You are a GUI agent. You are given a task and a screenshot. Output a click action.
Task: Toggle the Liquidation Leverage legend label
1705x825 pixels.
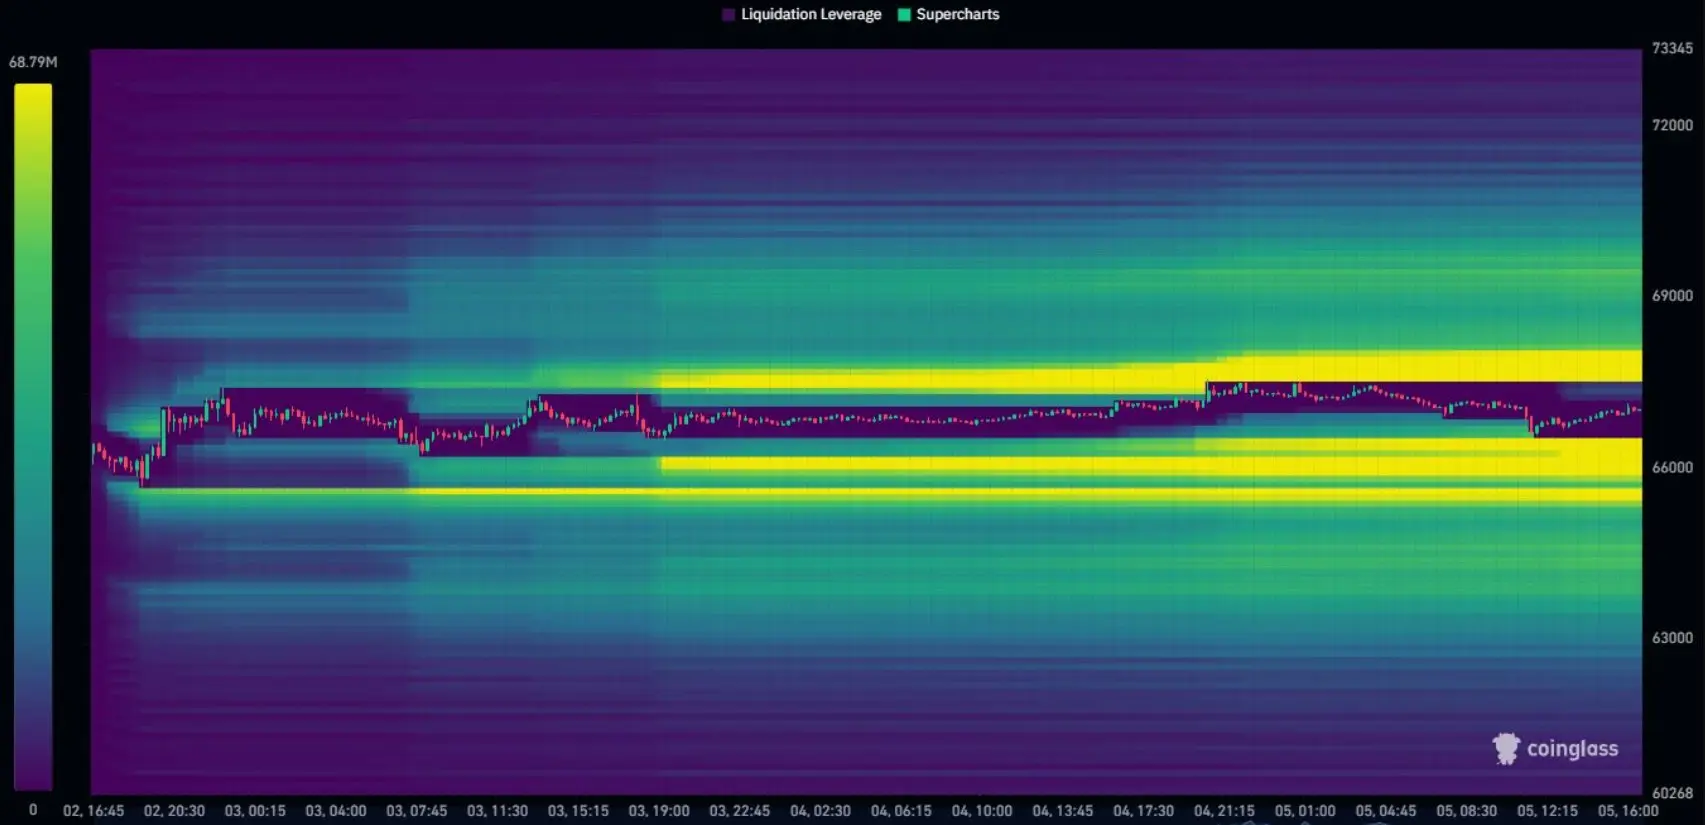pyautogui.click(x=811, y=15)
